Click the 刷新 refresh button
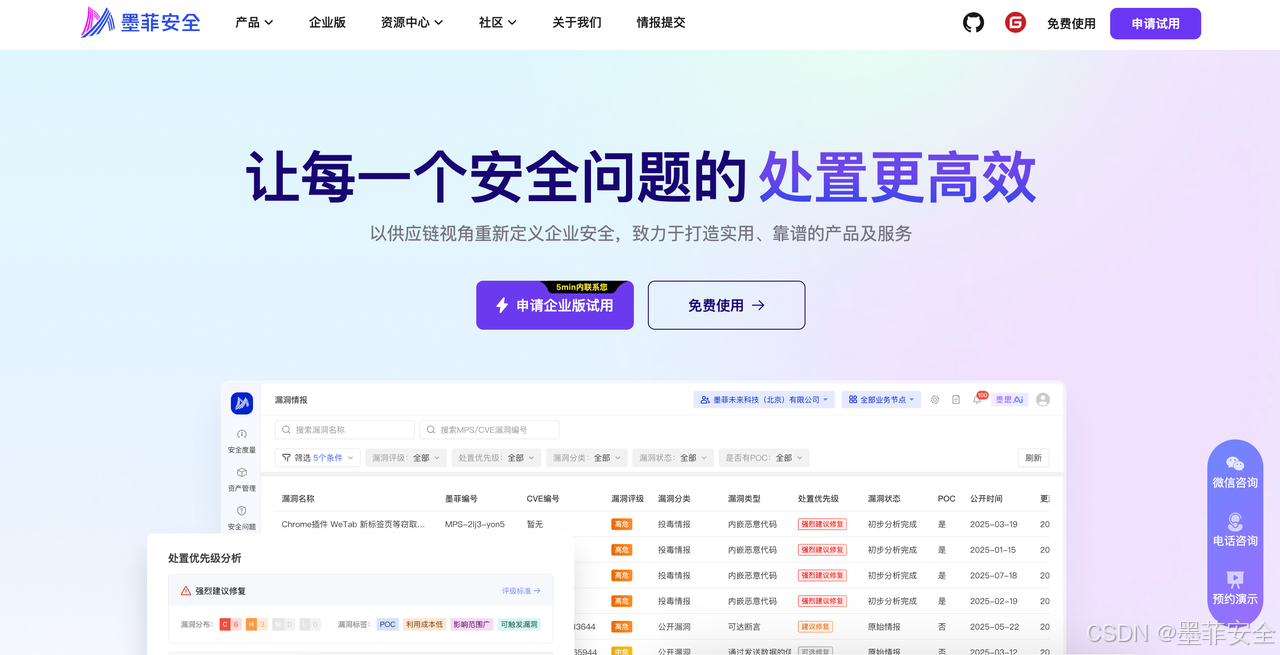Screen dimensions: 1280x655 (1034, 458)
